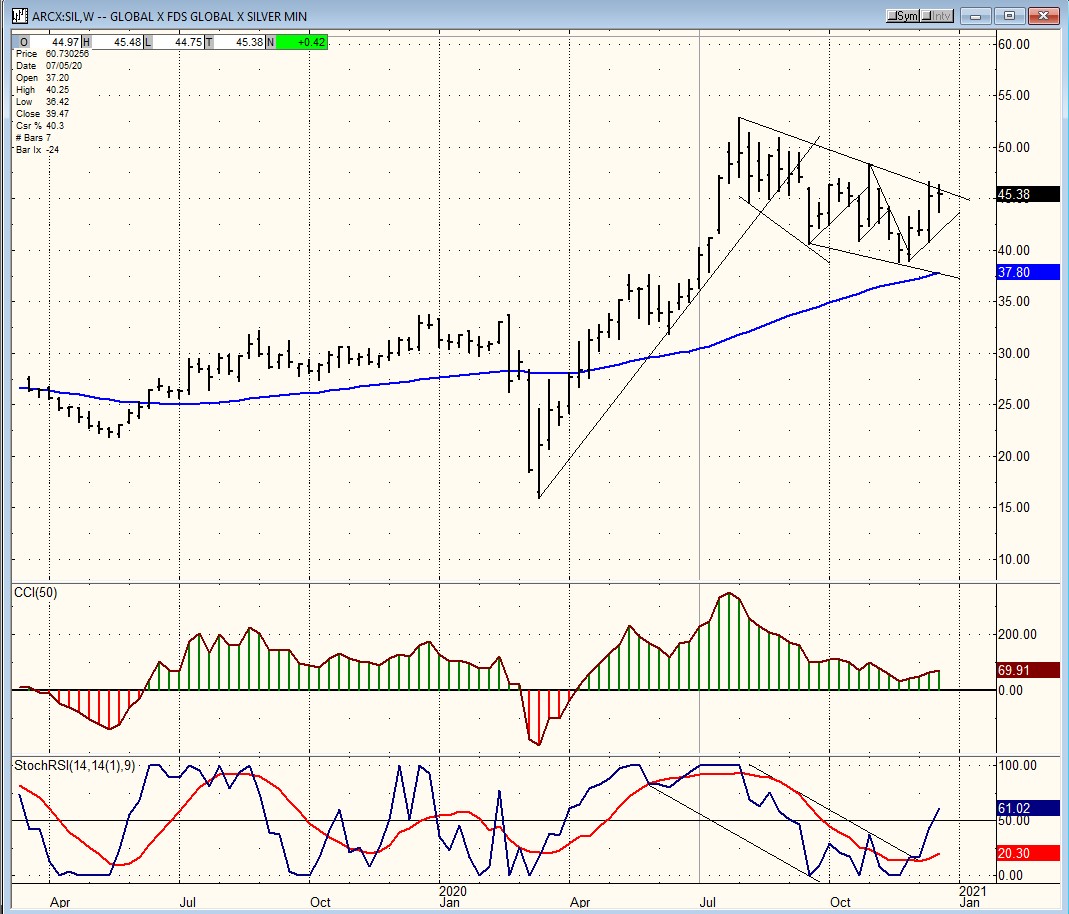Click the High price field showing 45.48
Screen dimensions: 1069x914
(115, 41)
